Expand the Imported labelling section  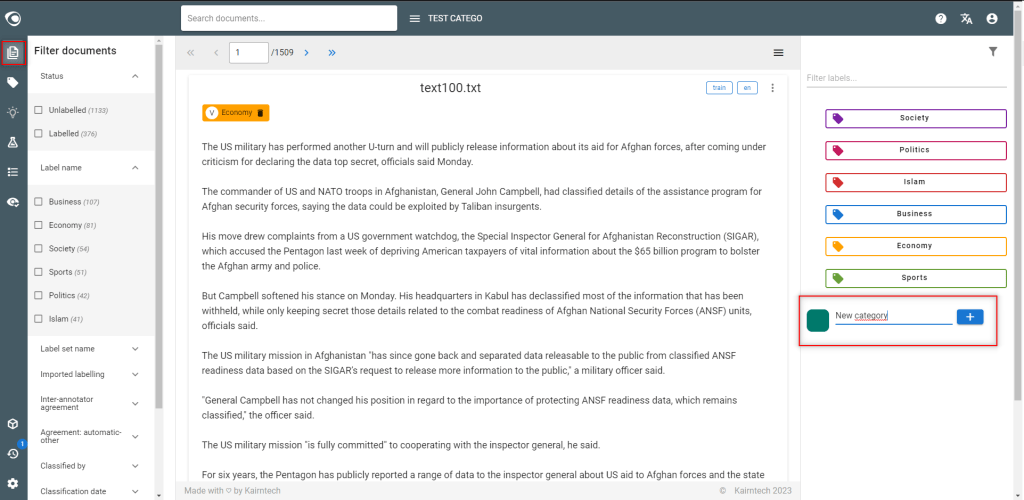coord(135,375)
